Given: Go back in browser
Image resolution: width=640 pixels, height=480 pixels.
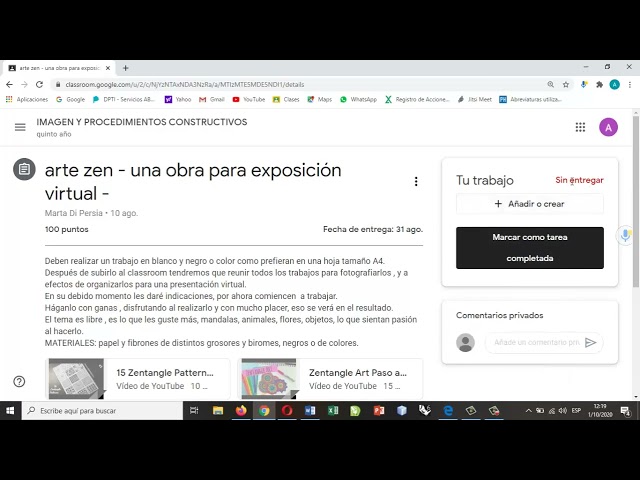Looking at the screenshot, I should (9, 84).
